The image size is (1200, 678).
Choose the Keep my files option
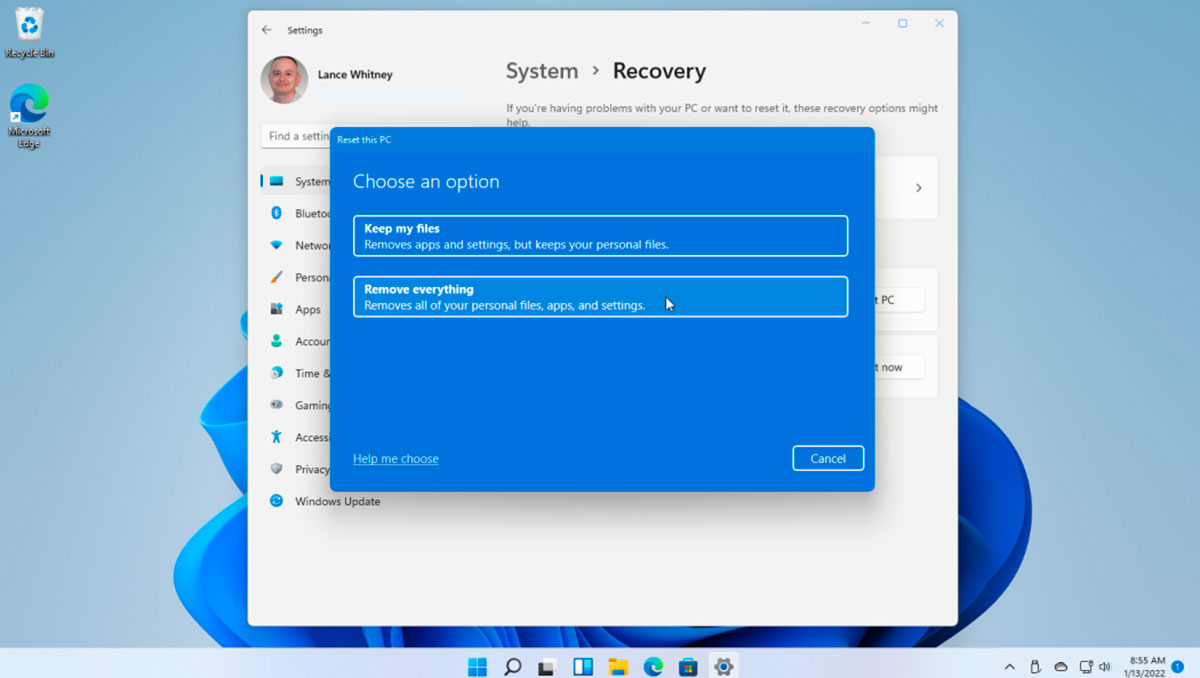pos(600,236)
